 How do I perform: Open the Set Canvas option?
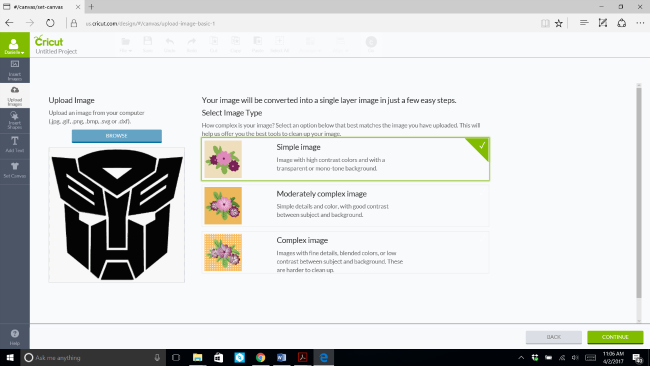pyautogui.click(x=15, y=170)
